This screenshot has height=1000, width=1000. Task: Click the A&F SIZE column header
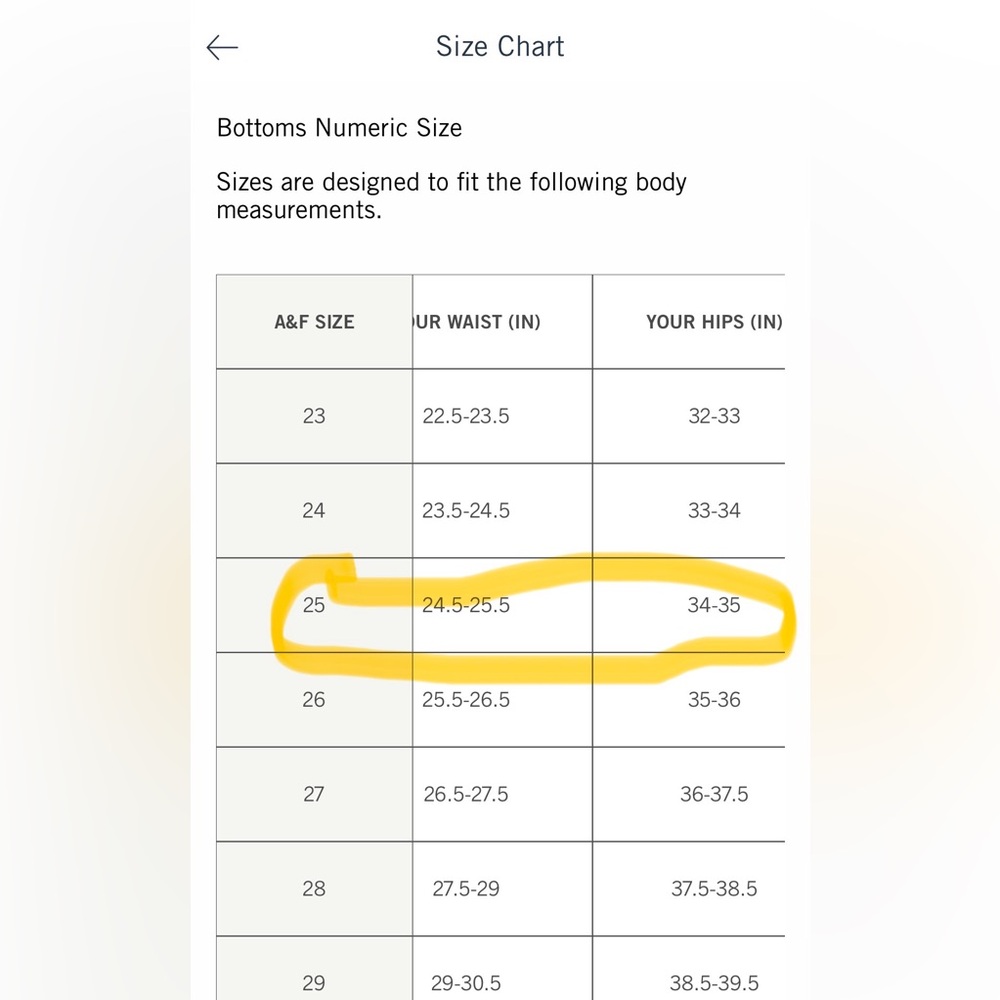coord(314,321)
